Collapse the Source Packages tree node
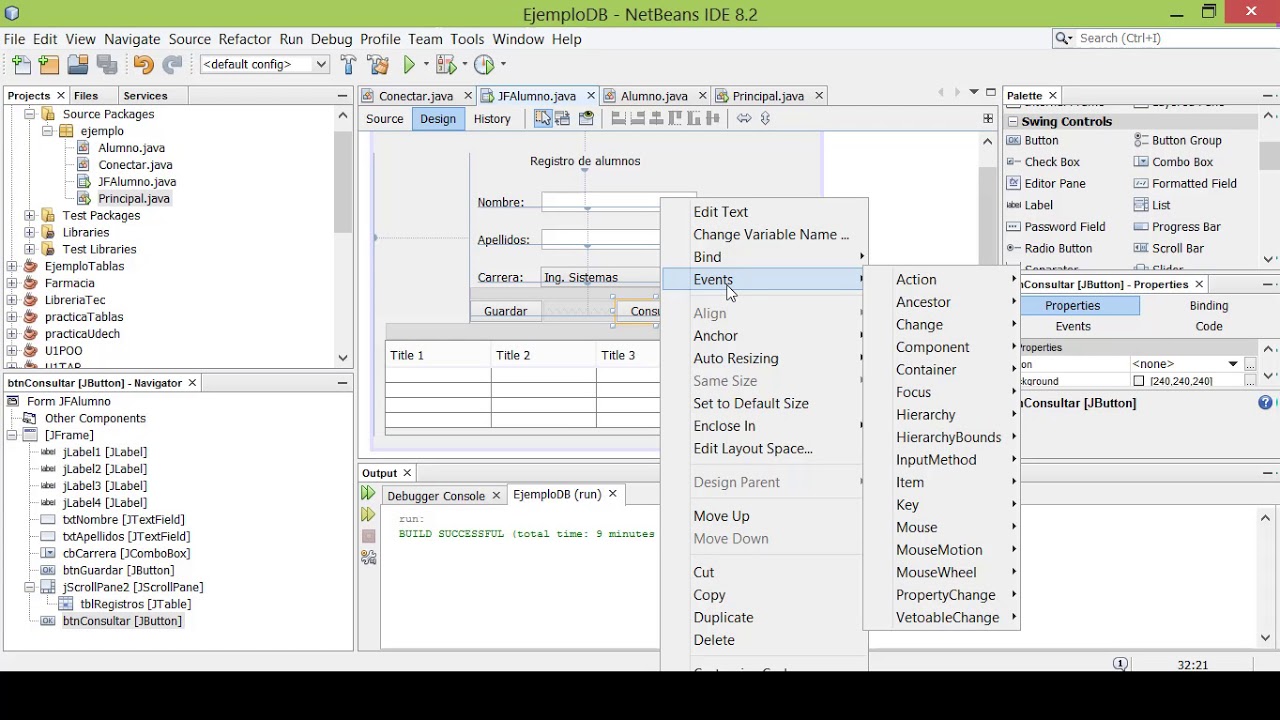The width and height of the screenshot is (1280, 720). 29,114
